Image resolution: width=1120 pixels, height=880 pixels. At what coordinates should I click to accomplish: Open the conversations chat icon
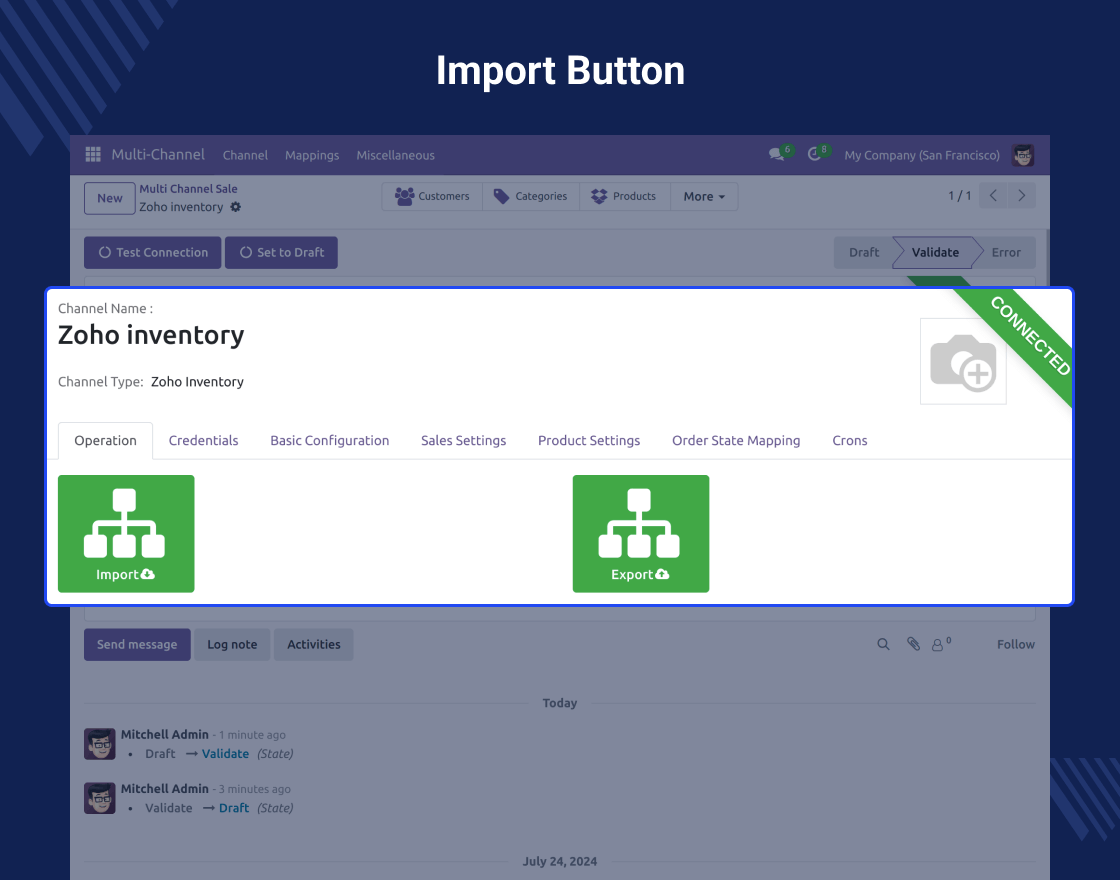[x=776, y=154]
